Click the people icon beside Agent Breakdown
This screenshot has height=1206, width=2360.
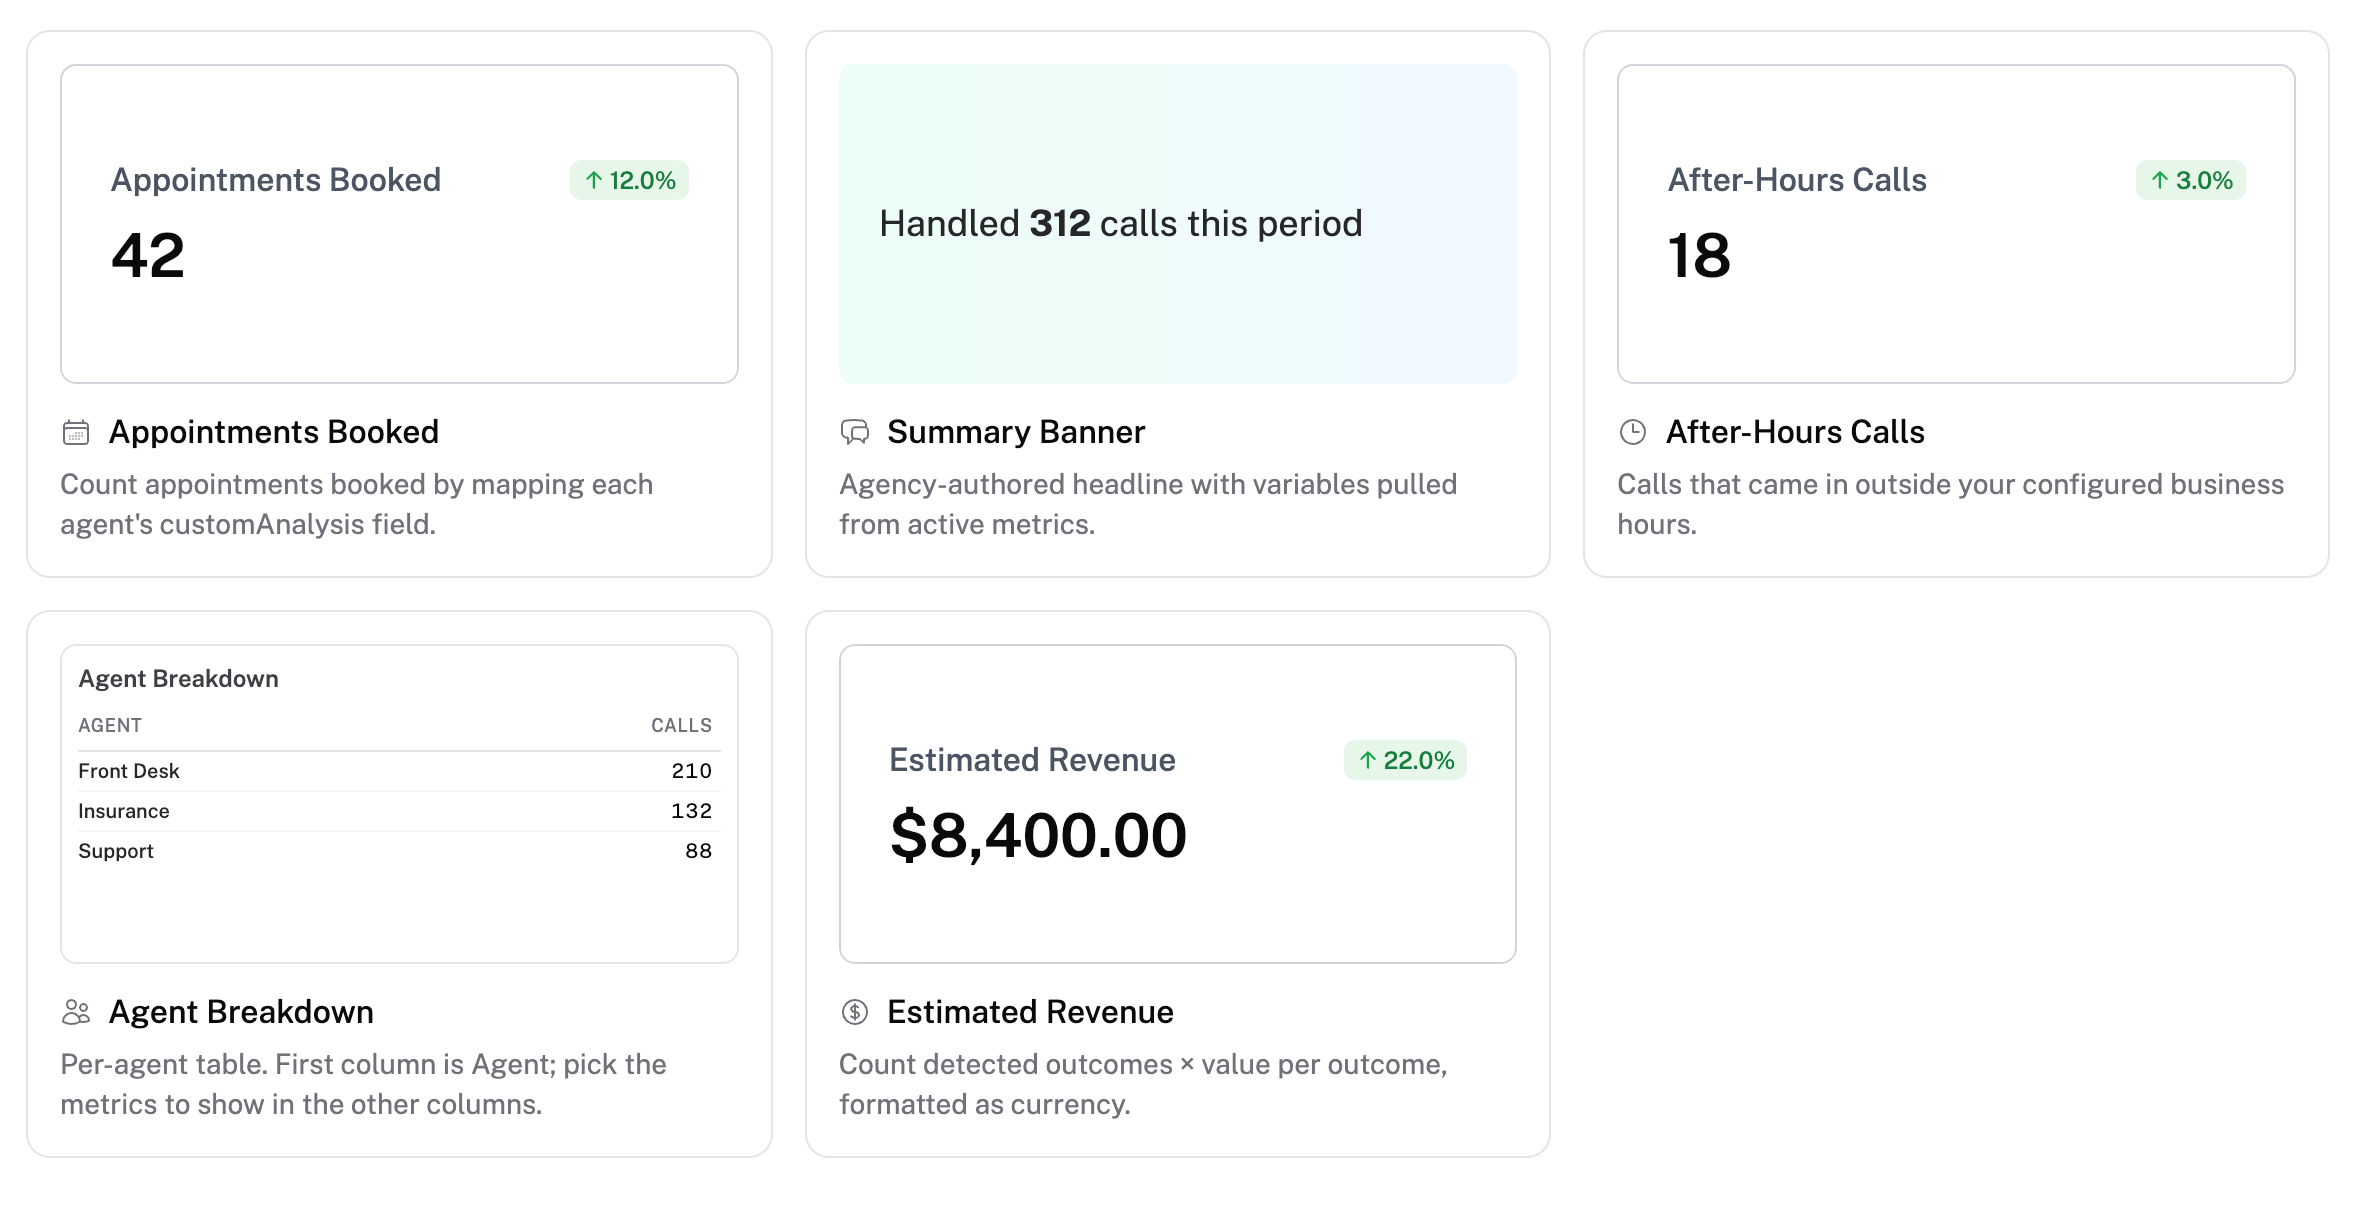[x=76, y=1012]
